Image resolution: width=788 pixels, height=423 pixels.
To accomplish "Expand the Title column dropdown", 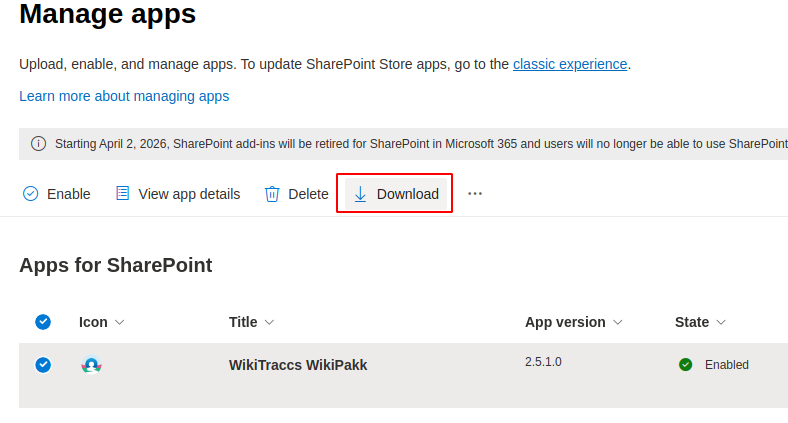I will click(x=269, y=323).
